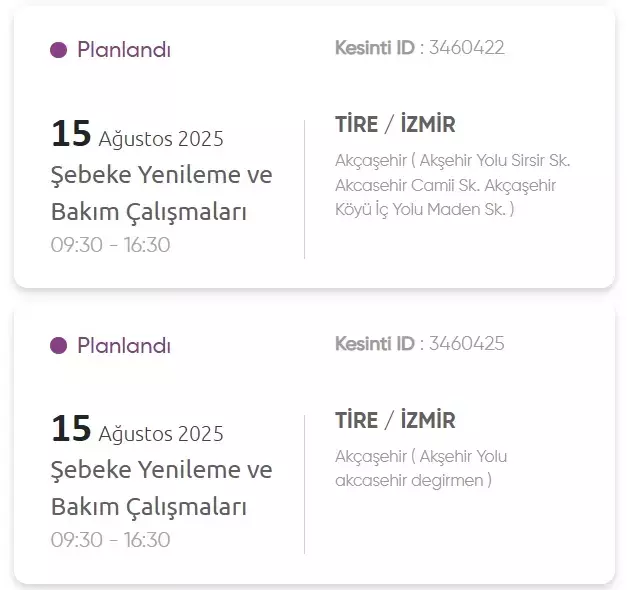This screenshot has height=590, width=627.
Task: Click the vertical divider in the second card
Action: [304, 484]
